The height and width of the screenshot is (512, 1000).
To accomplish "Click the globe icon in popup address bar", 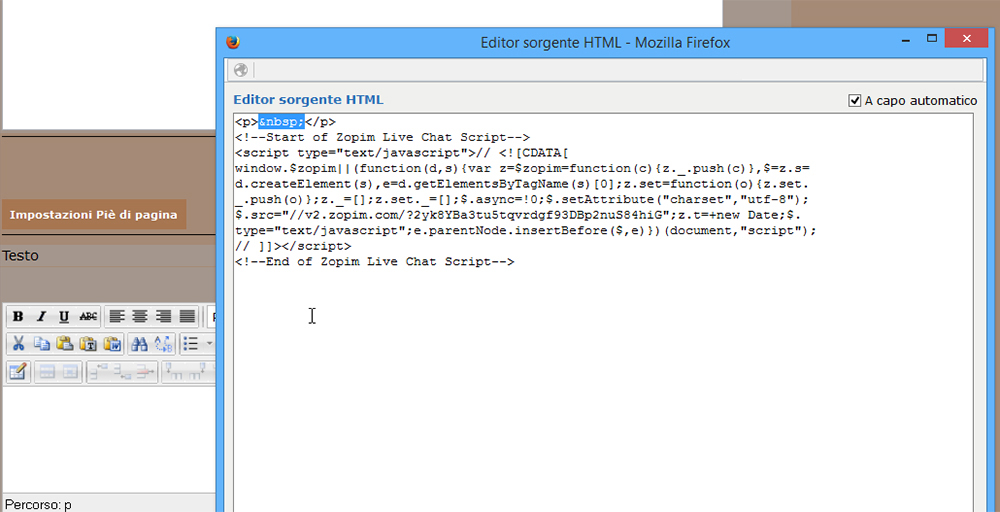I will click(x=240, y=70).
